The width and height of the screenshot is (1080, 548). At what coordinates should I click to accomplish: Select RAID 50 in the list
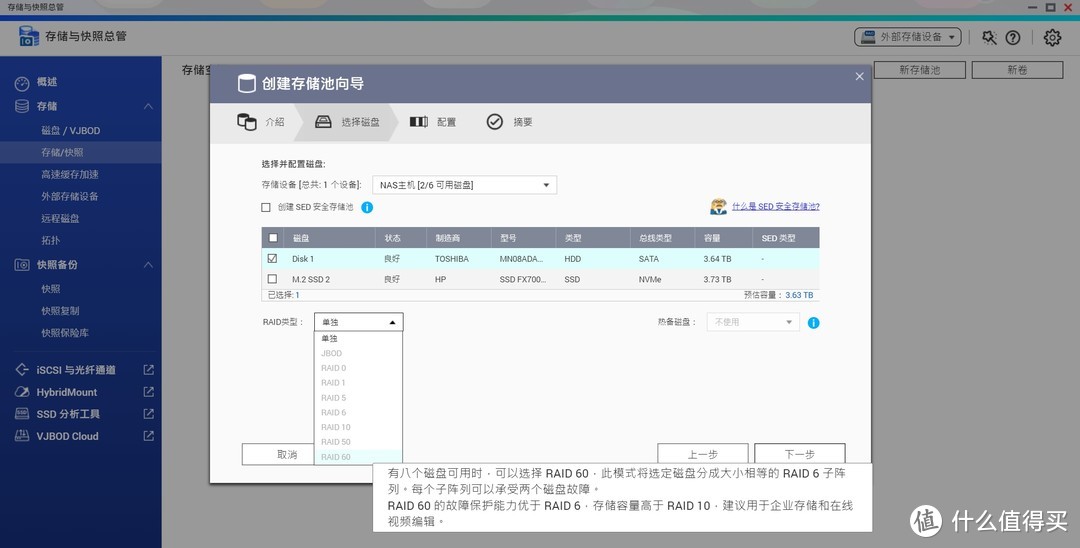pos(358,442)
